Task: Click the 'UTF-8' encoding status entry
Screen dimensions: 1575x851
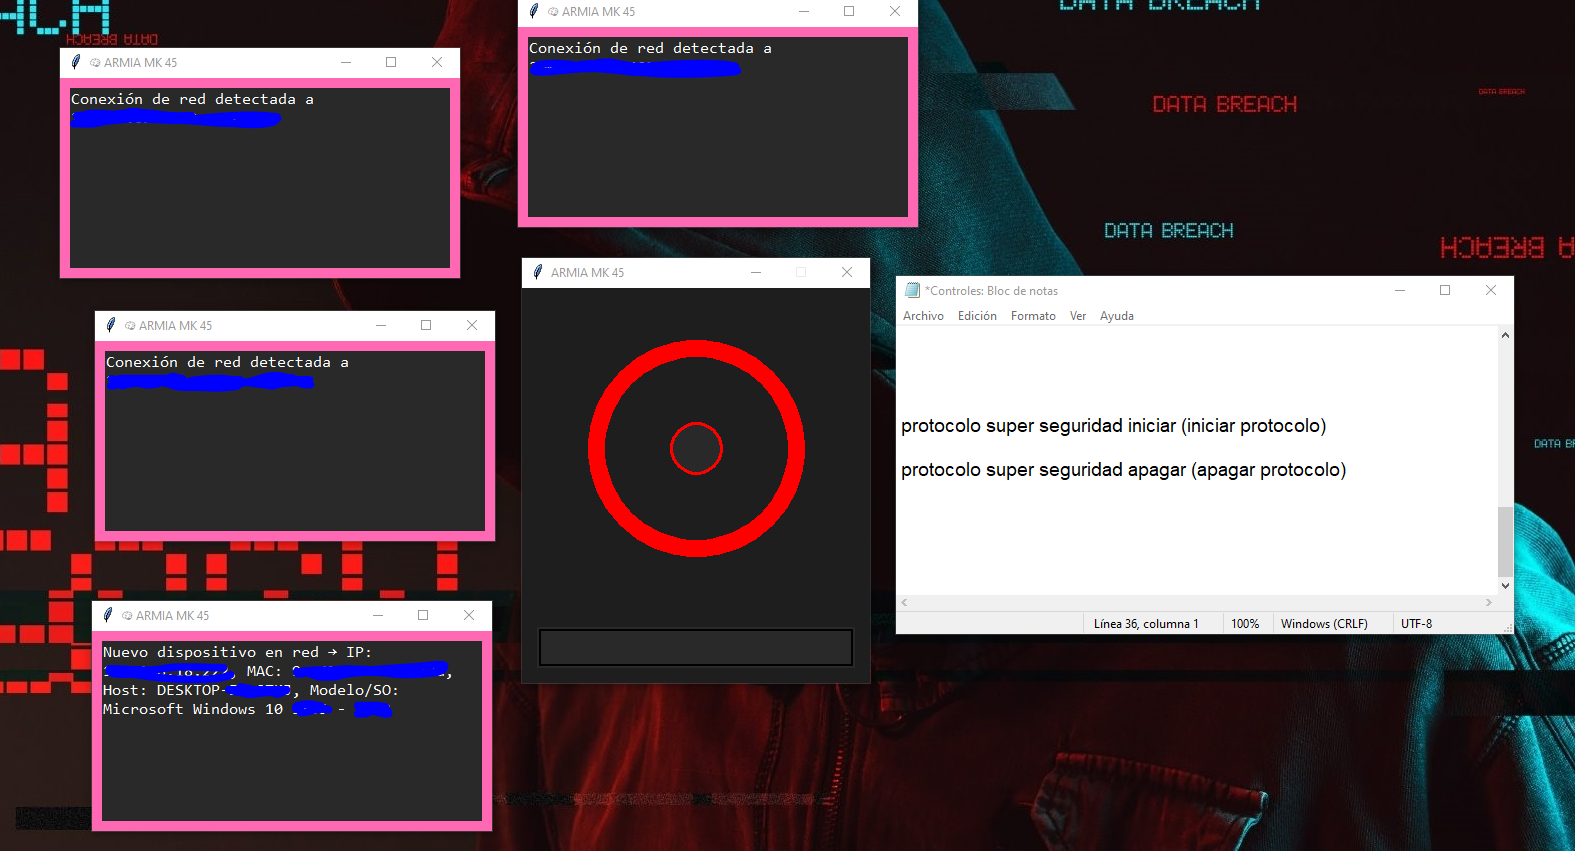Action: (x=1416, y=624)
